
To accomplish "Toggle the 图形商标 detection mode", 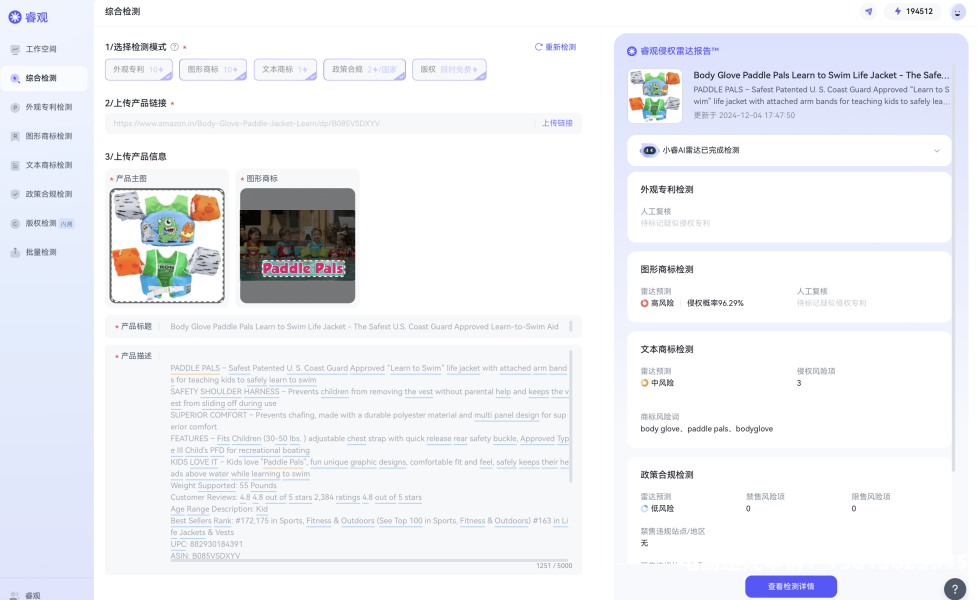I will click(x=213, y=70).
